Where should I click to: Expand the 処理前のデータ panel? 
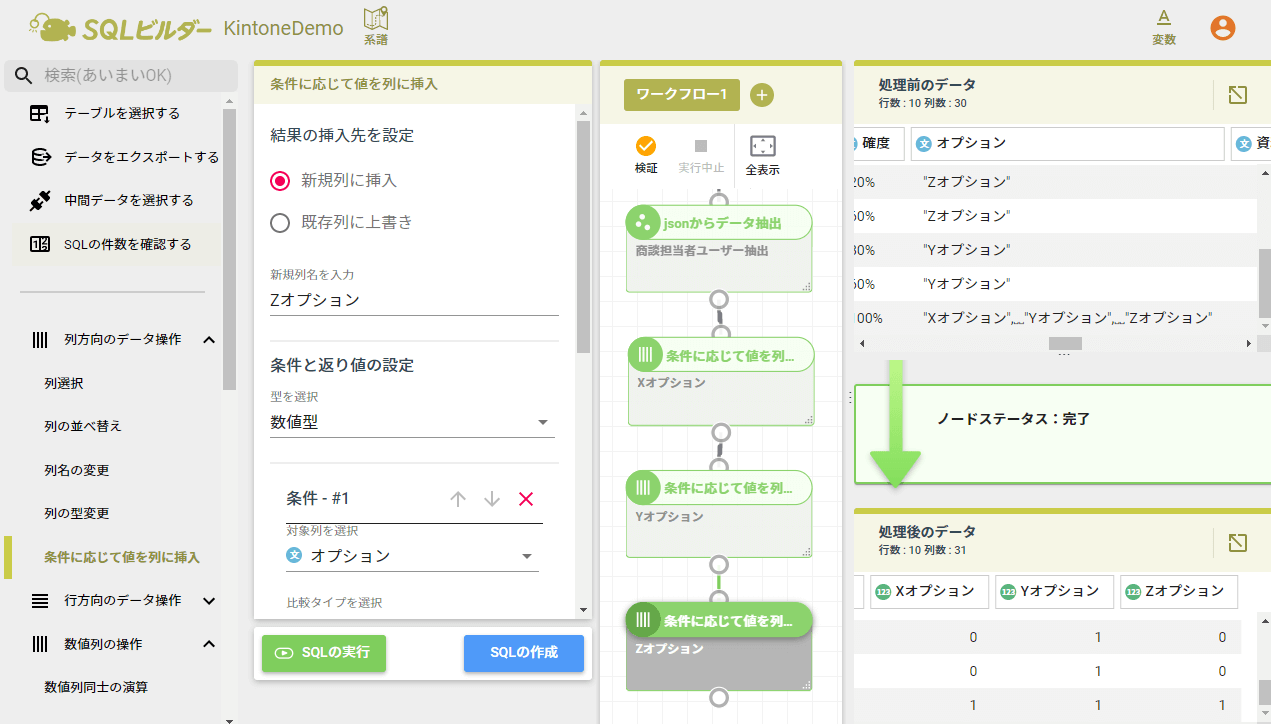1237,95
